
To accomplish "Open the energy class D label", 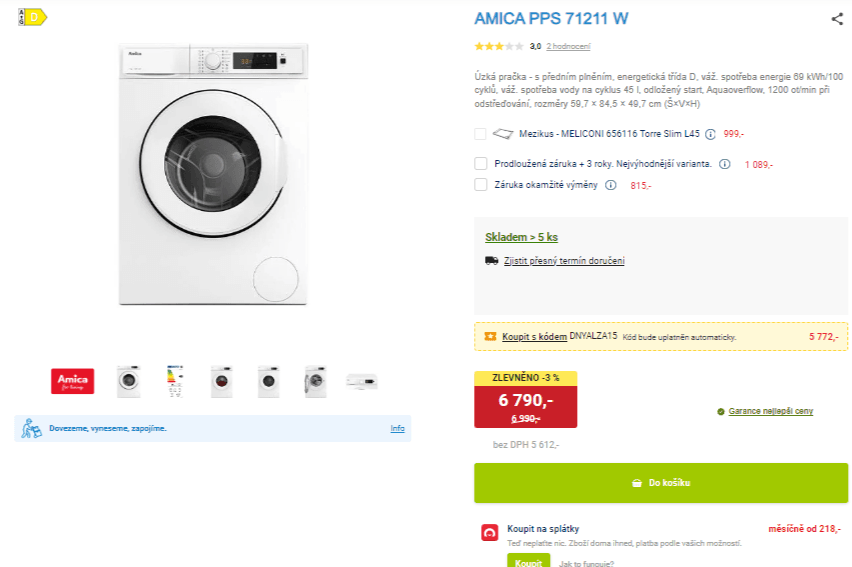I will click(33, 16).
